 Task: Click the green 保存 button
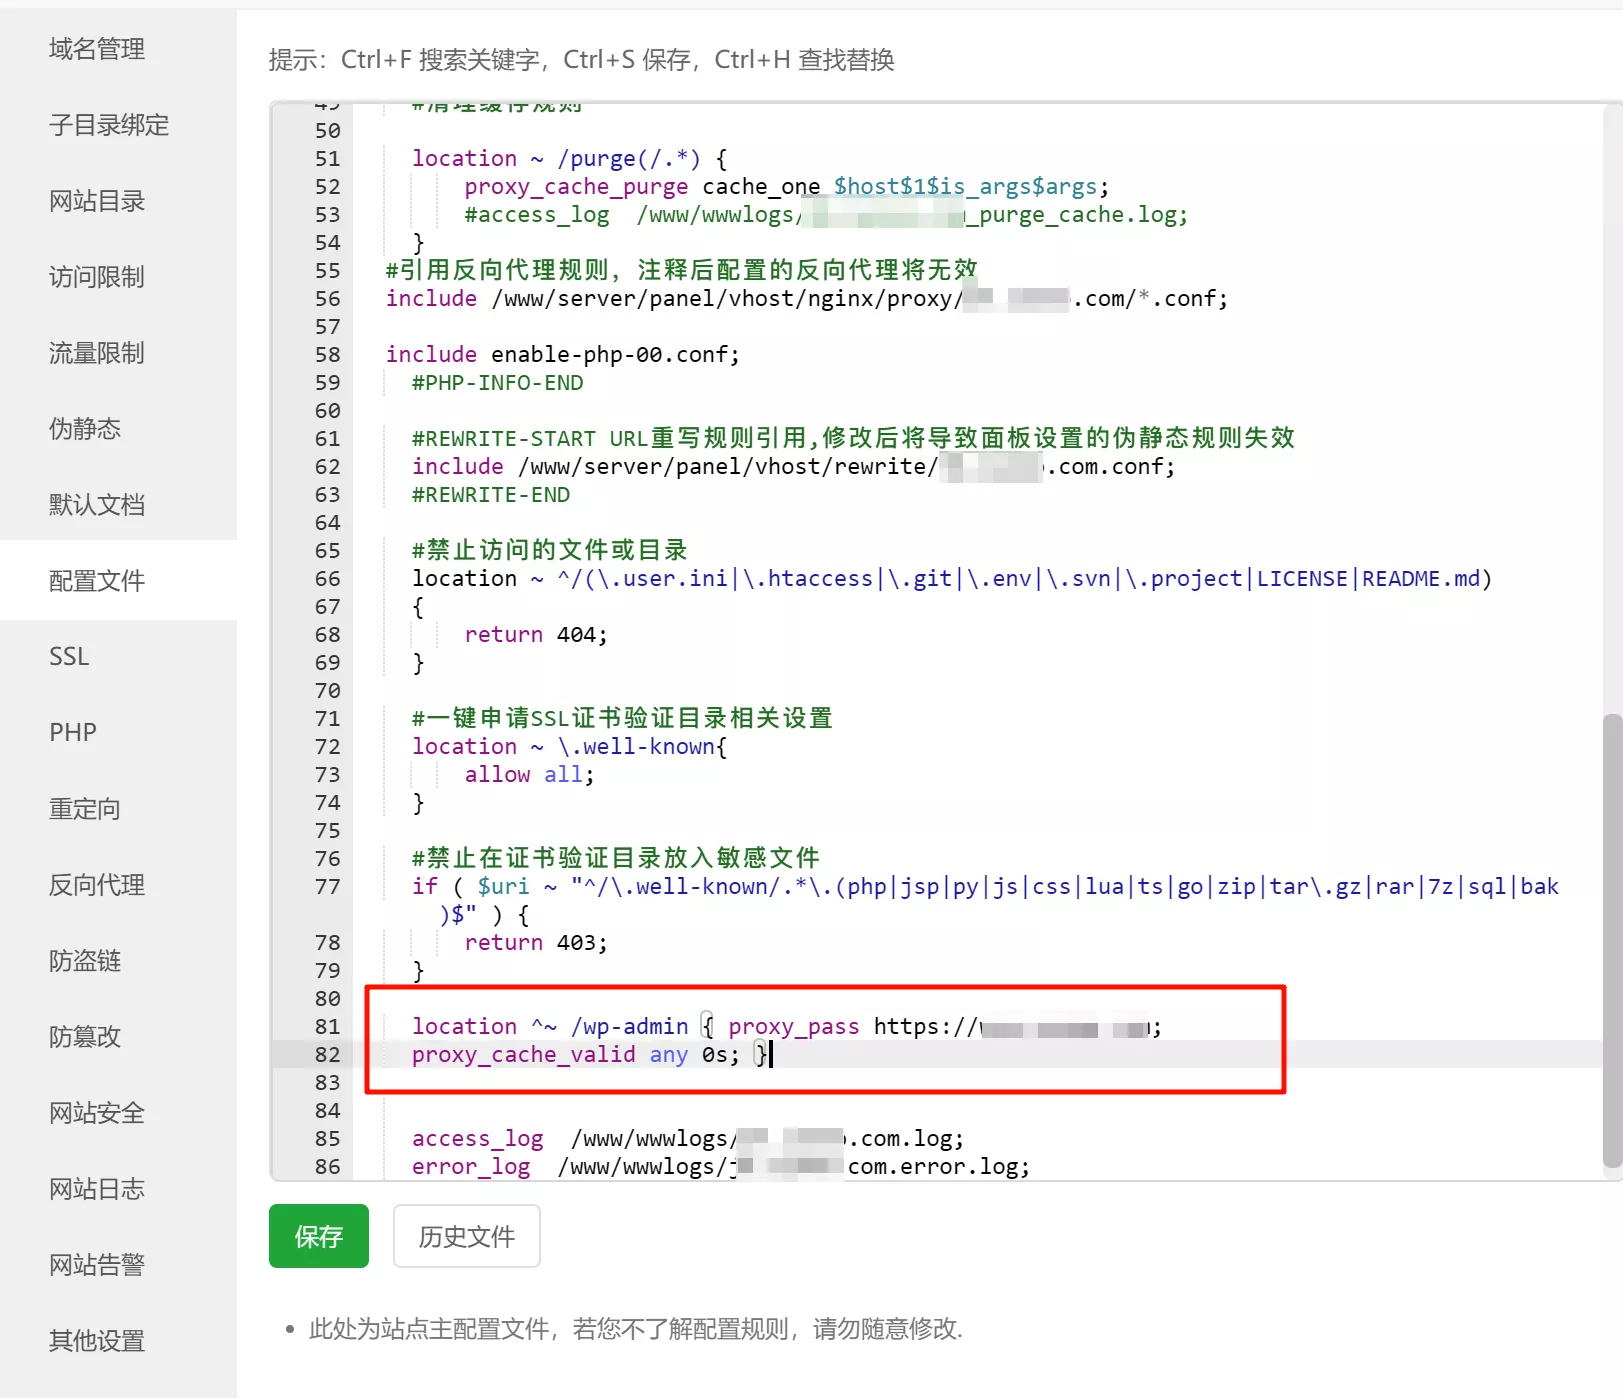pos(318,1236)
